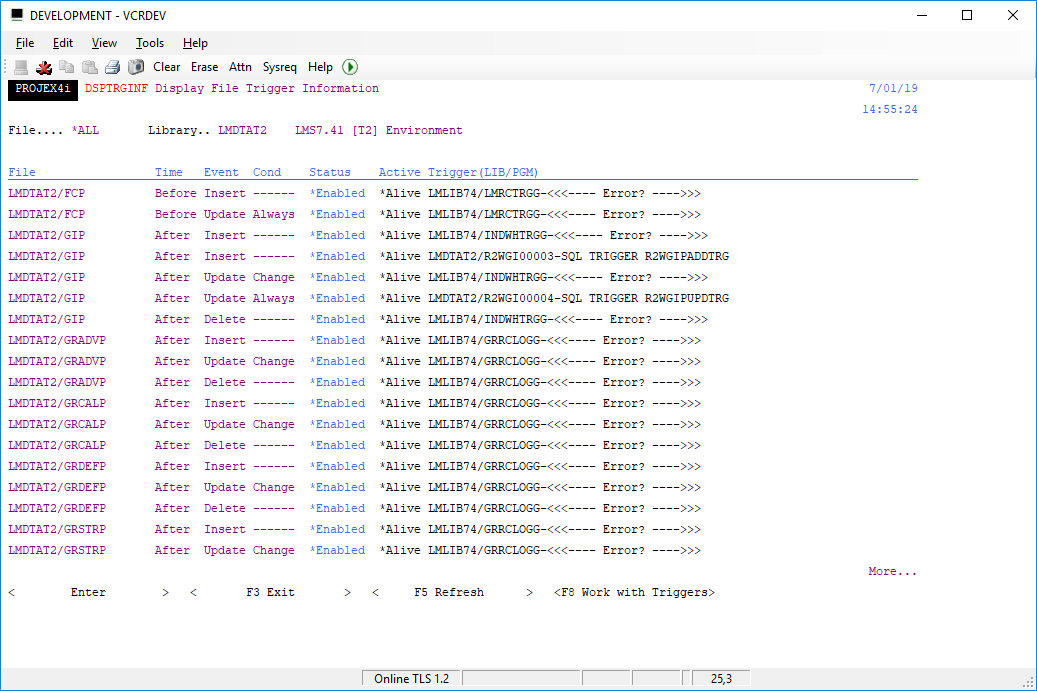This screenshot has height=691, width=1037.
Task: Click the File value *ALL
Action: coord(85,130)
